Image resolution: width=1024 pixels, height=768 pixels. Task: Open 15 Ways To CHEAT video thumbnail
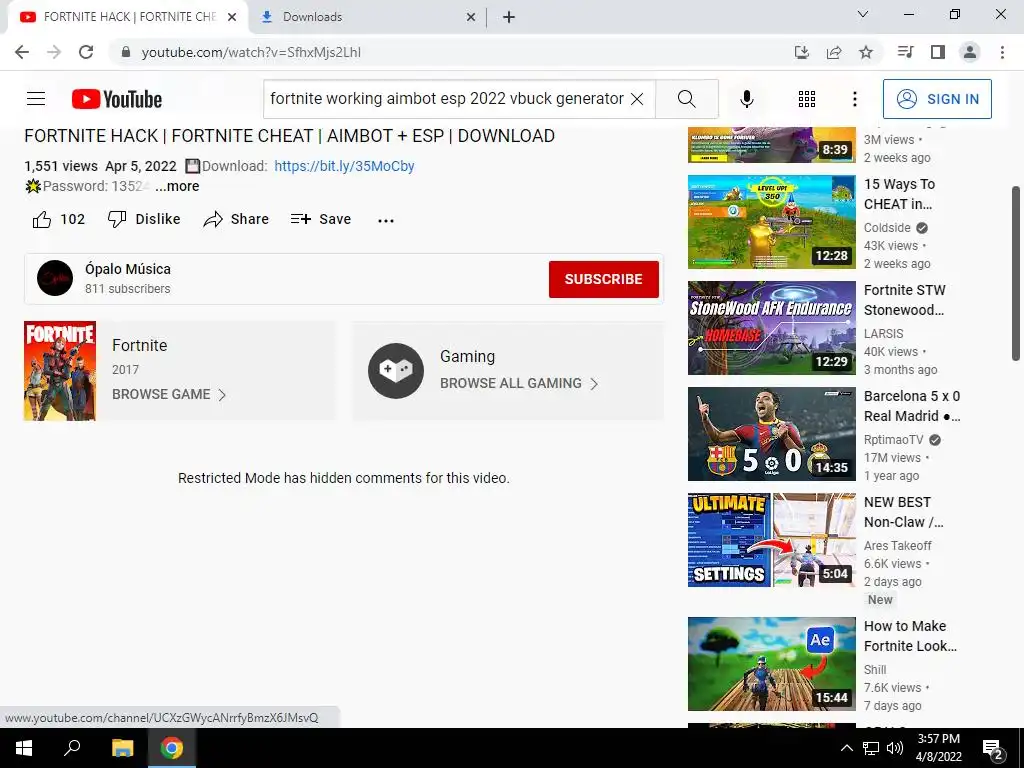pos(771,222)
